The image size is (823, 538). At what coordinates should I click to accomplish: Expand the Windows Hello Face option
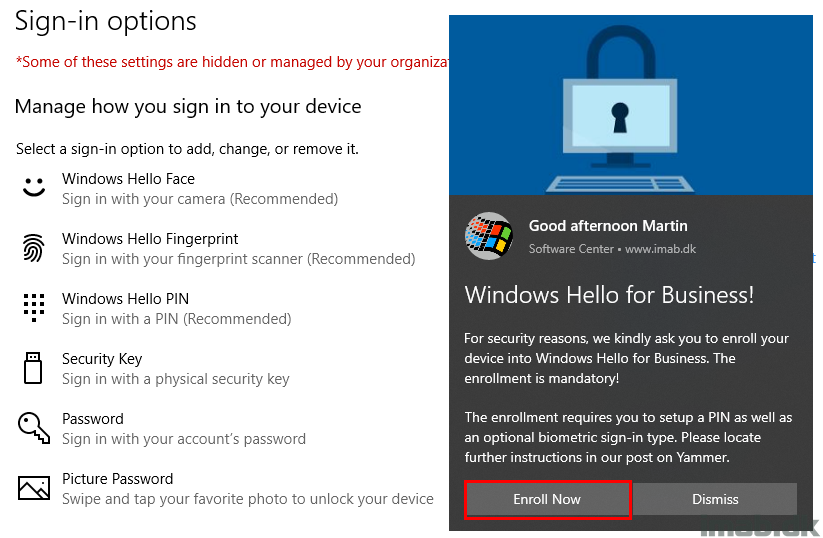click(x=200, y=188)
